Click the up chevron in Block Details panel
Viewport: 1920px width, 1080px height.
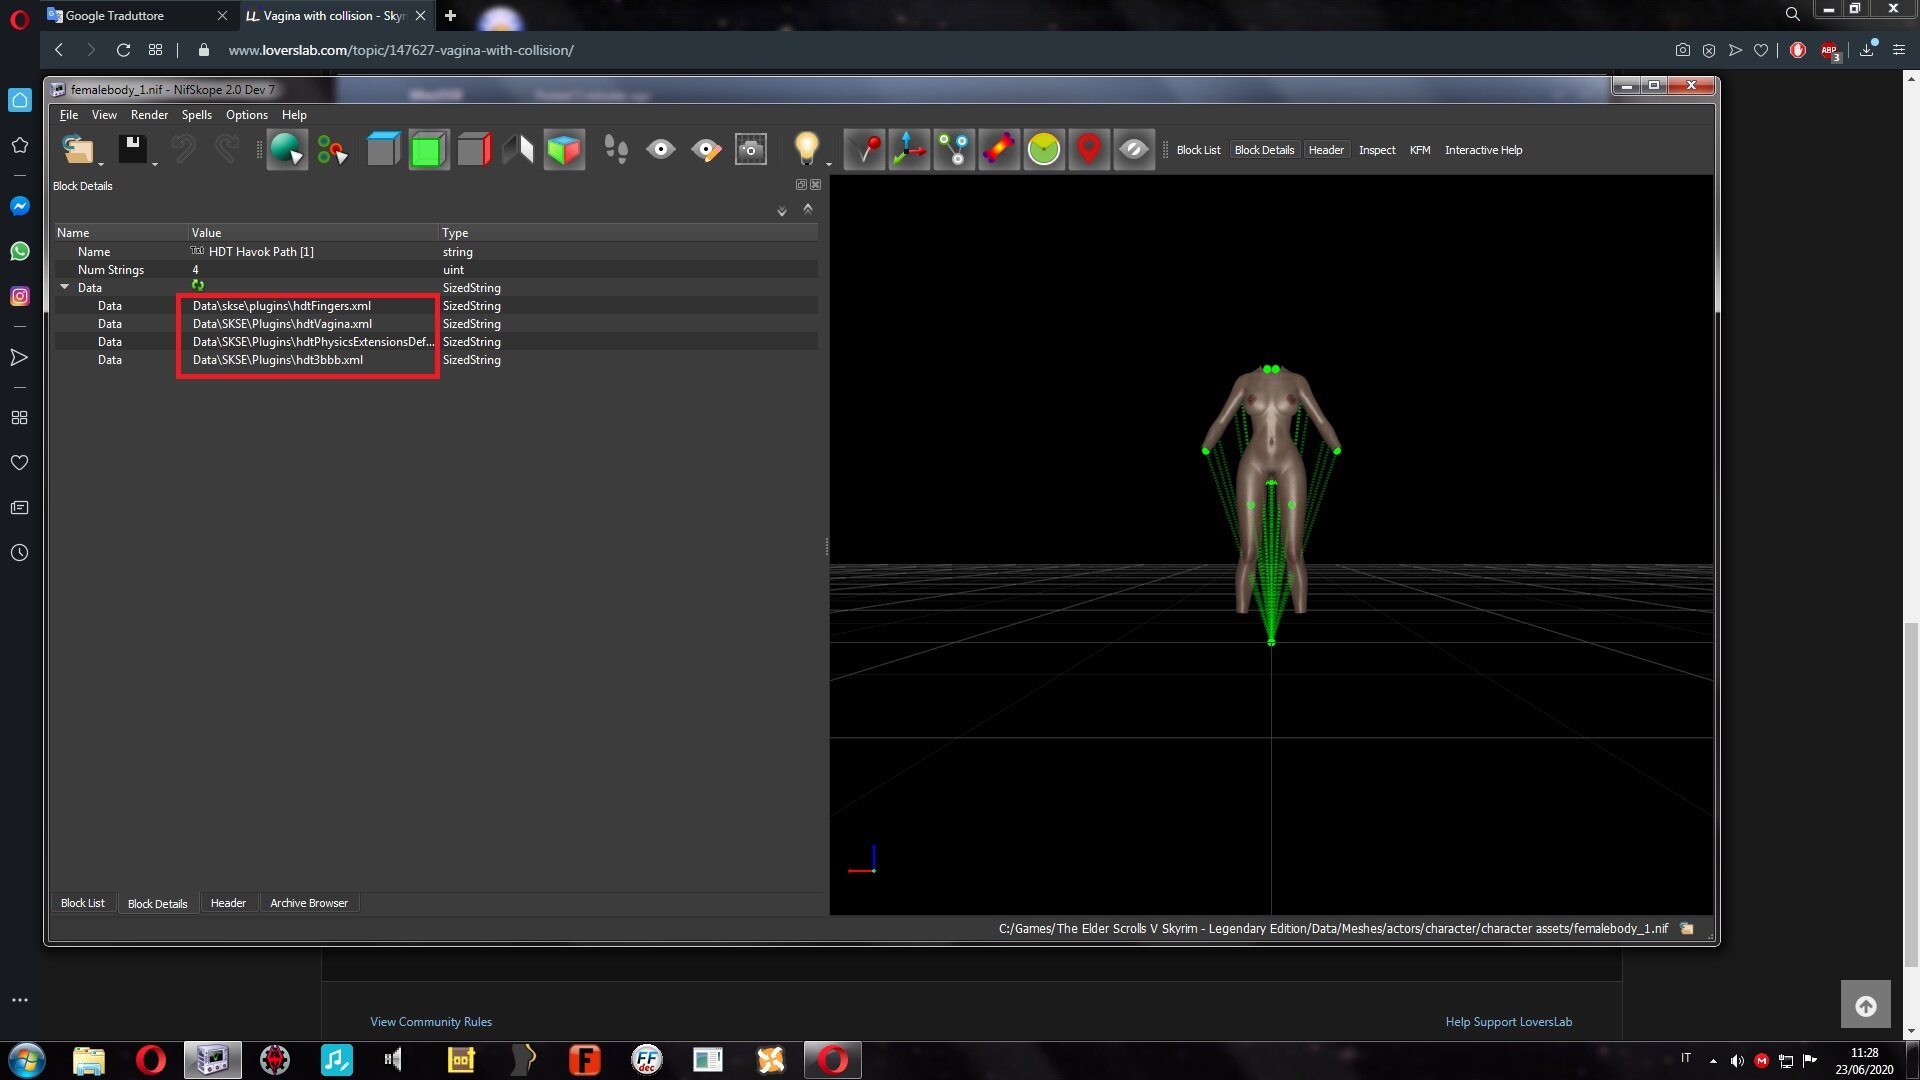point(808,209)
